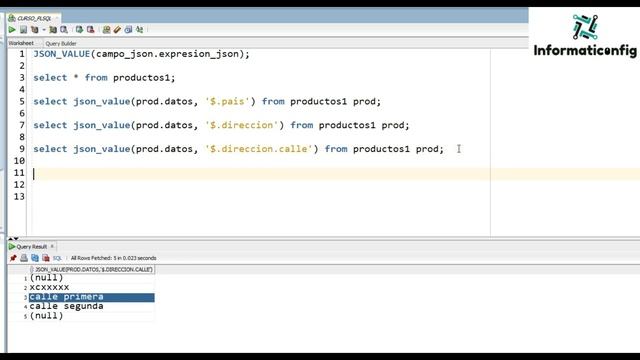Screen dimensions: 640x360
Task: Switch to the CURSO_PLSQL worksheet tab
Action: click(33, 18)
